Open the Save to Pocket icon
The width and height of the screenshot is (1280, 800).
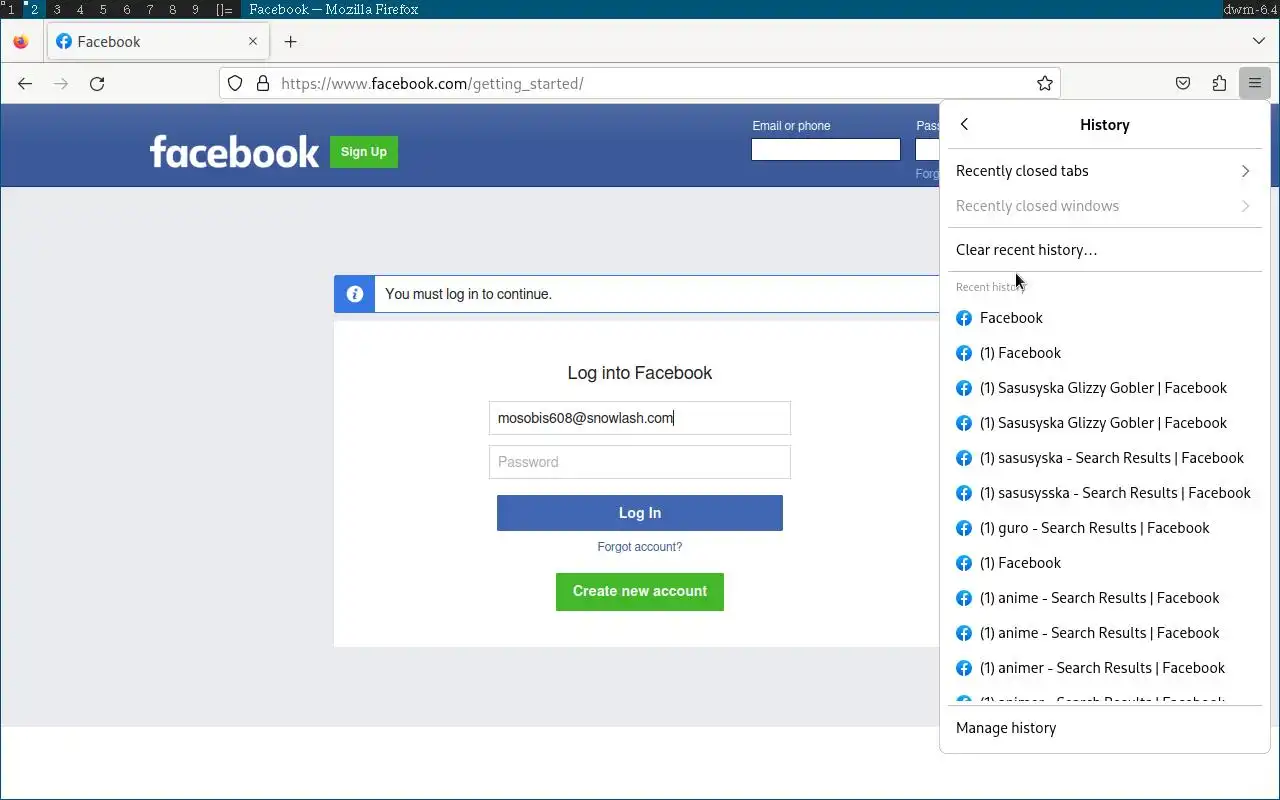(x=1183, y=84)
